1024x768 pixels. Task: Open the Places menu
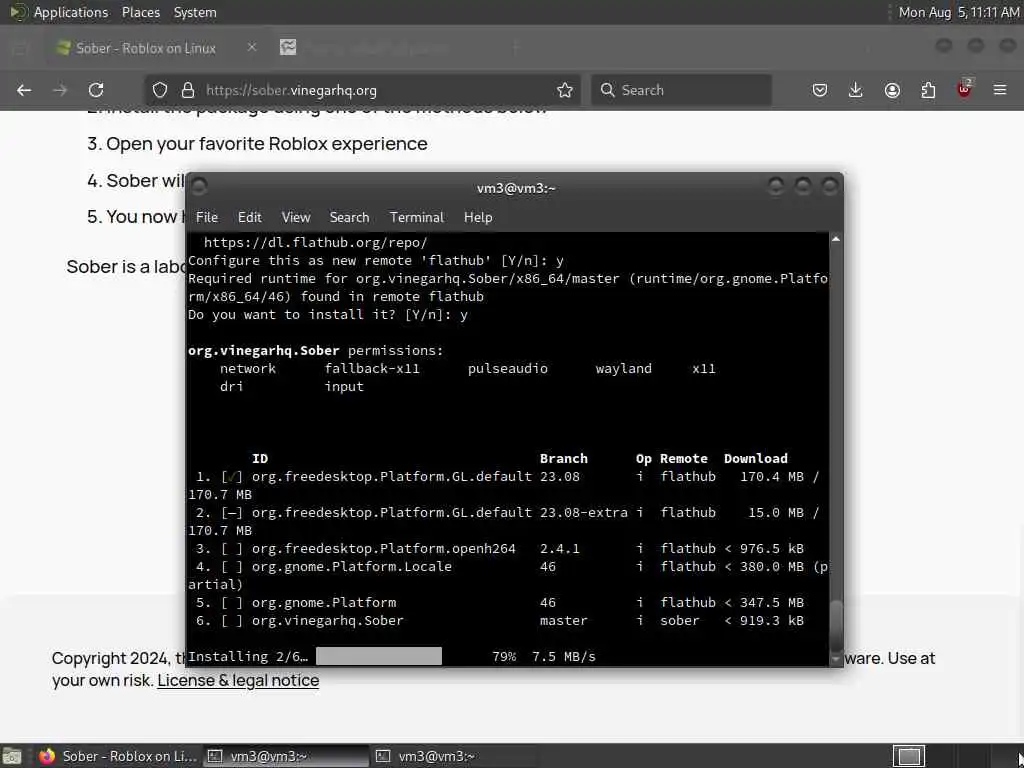coord(140,12)
